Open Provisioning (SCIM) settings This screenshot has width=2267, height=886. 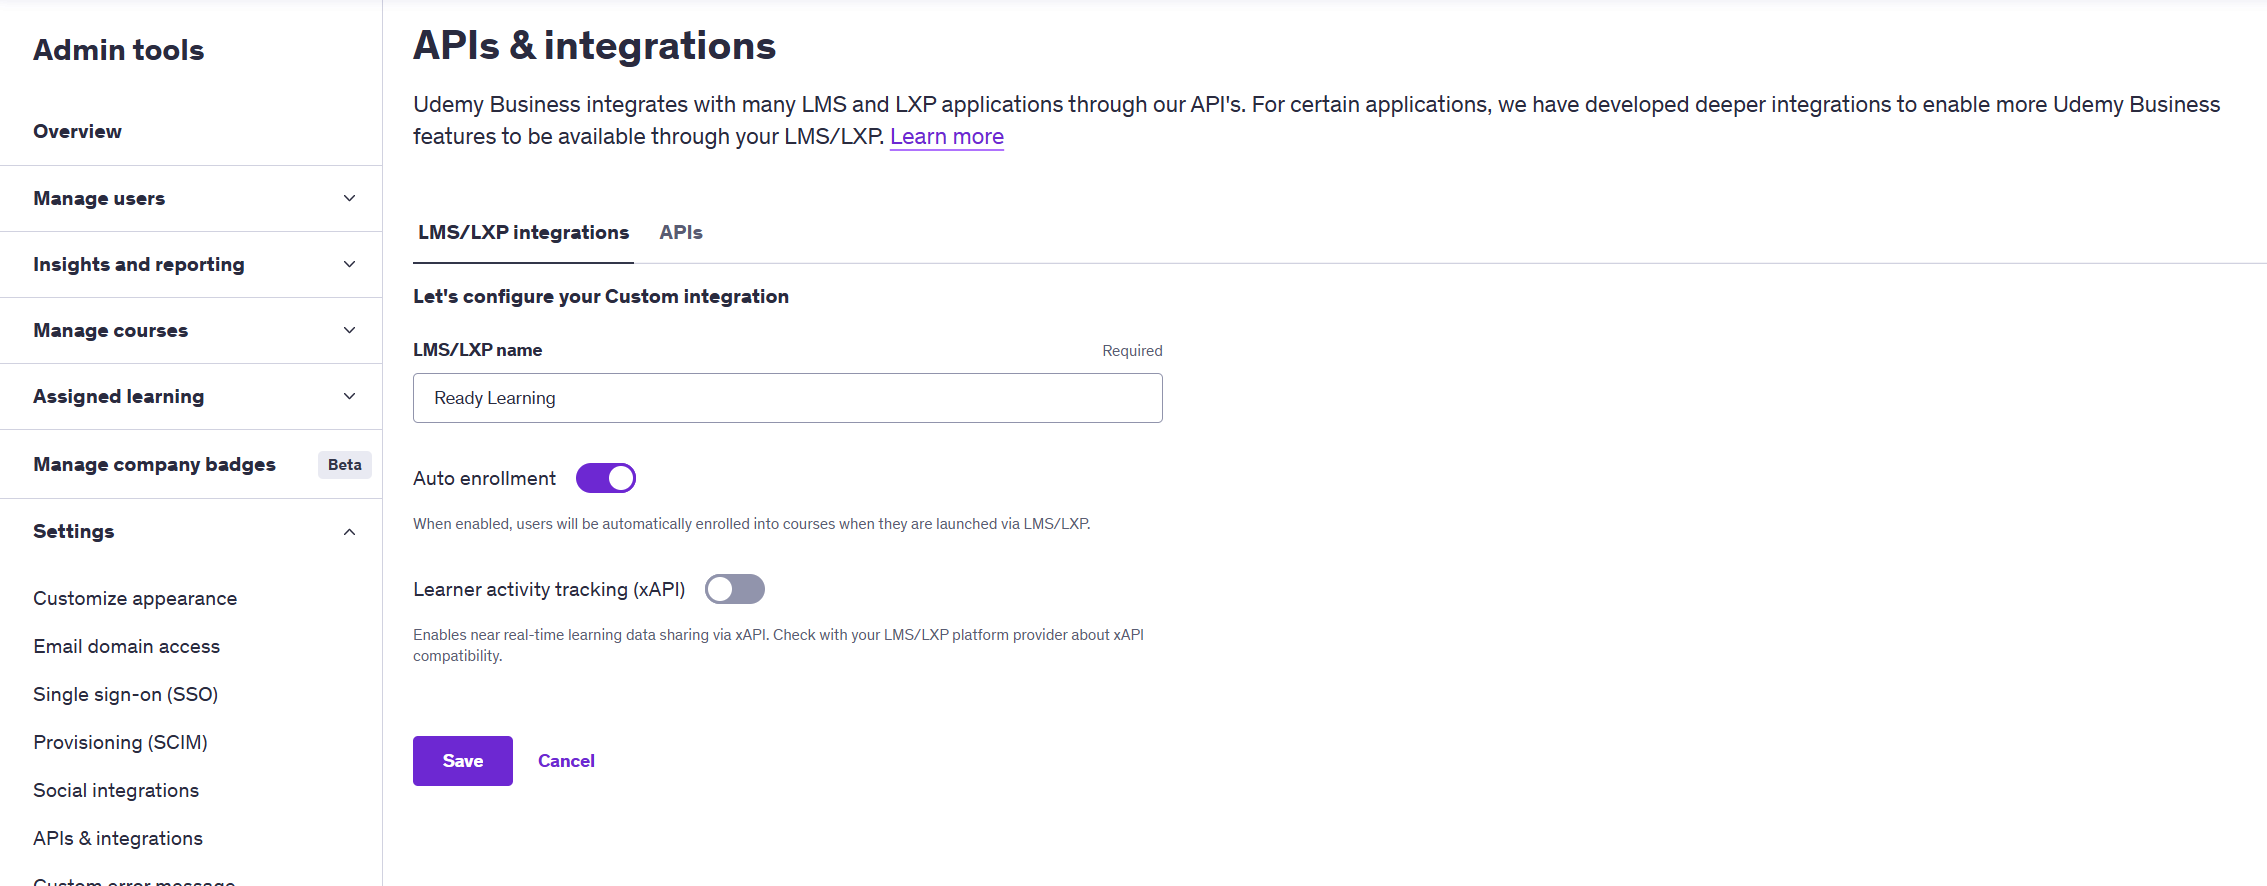[x=120, y=742]
